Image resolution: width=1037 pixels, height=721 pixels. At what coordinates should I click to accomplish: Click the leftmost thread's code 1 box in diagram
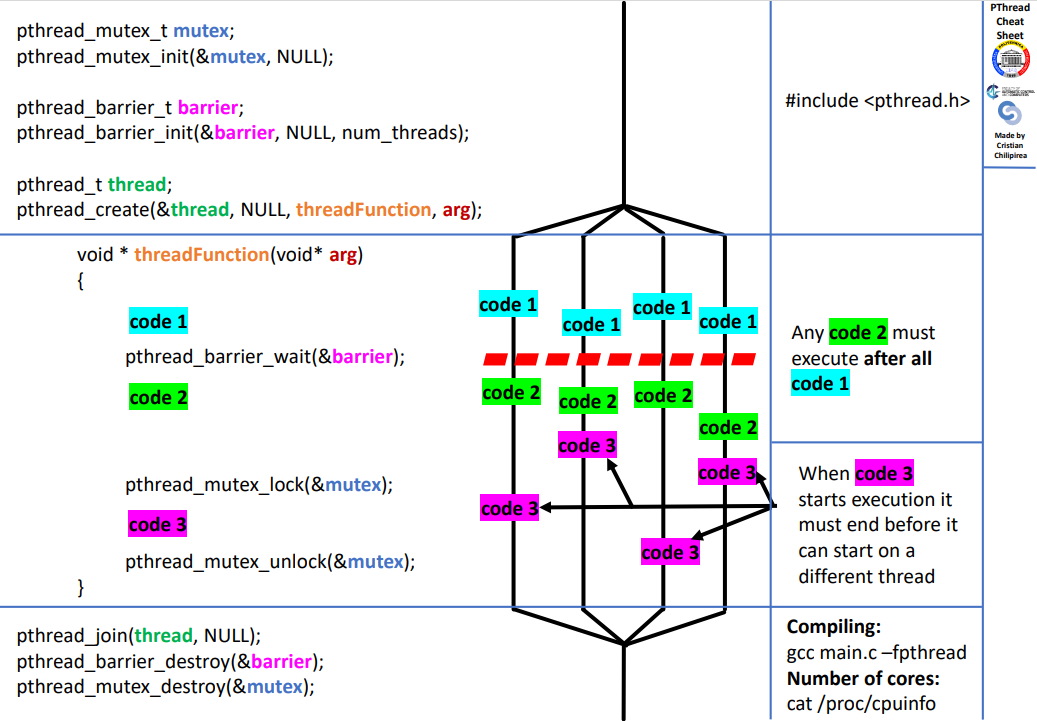click(508, 304)
